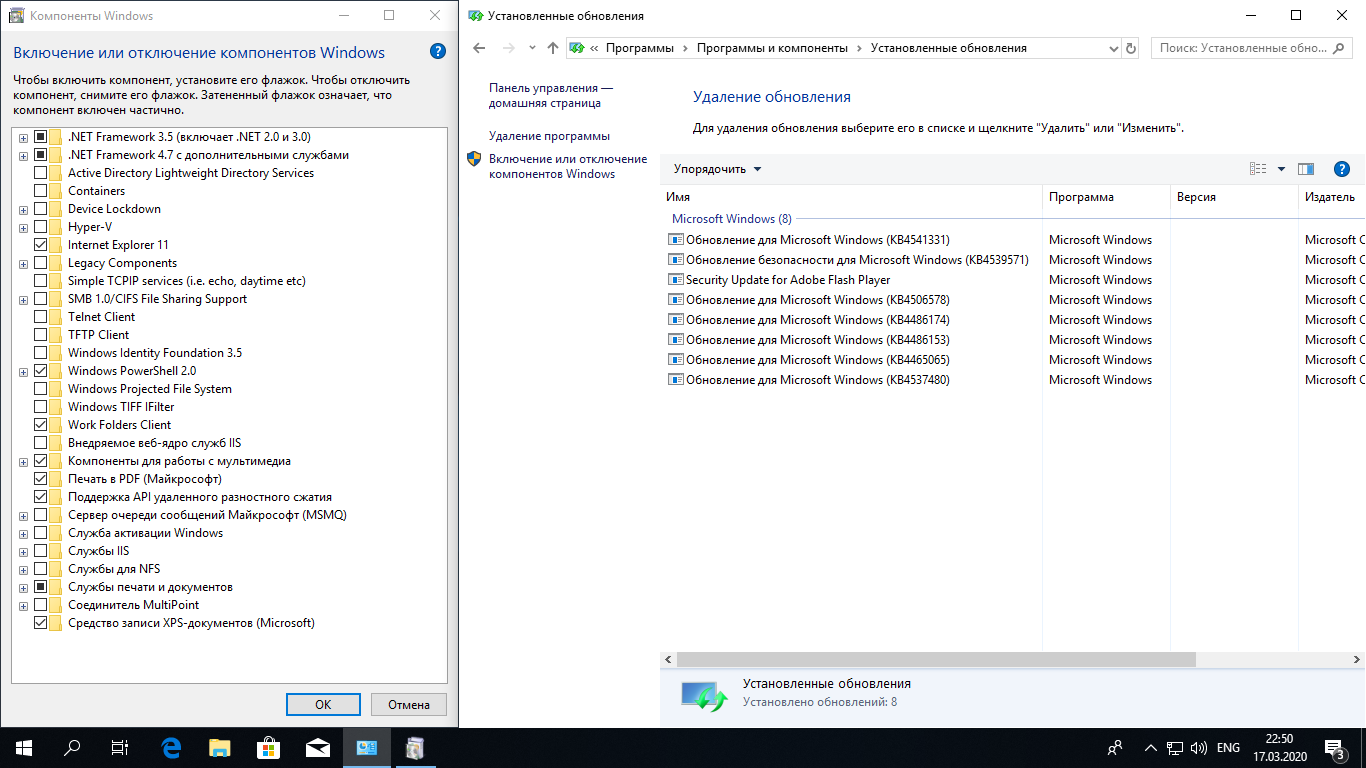Image resolution: width=1366 pixels, height=768 pixels.
Task: Open Task View from the taskbar
Action: [x=120, y=747]
